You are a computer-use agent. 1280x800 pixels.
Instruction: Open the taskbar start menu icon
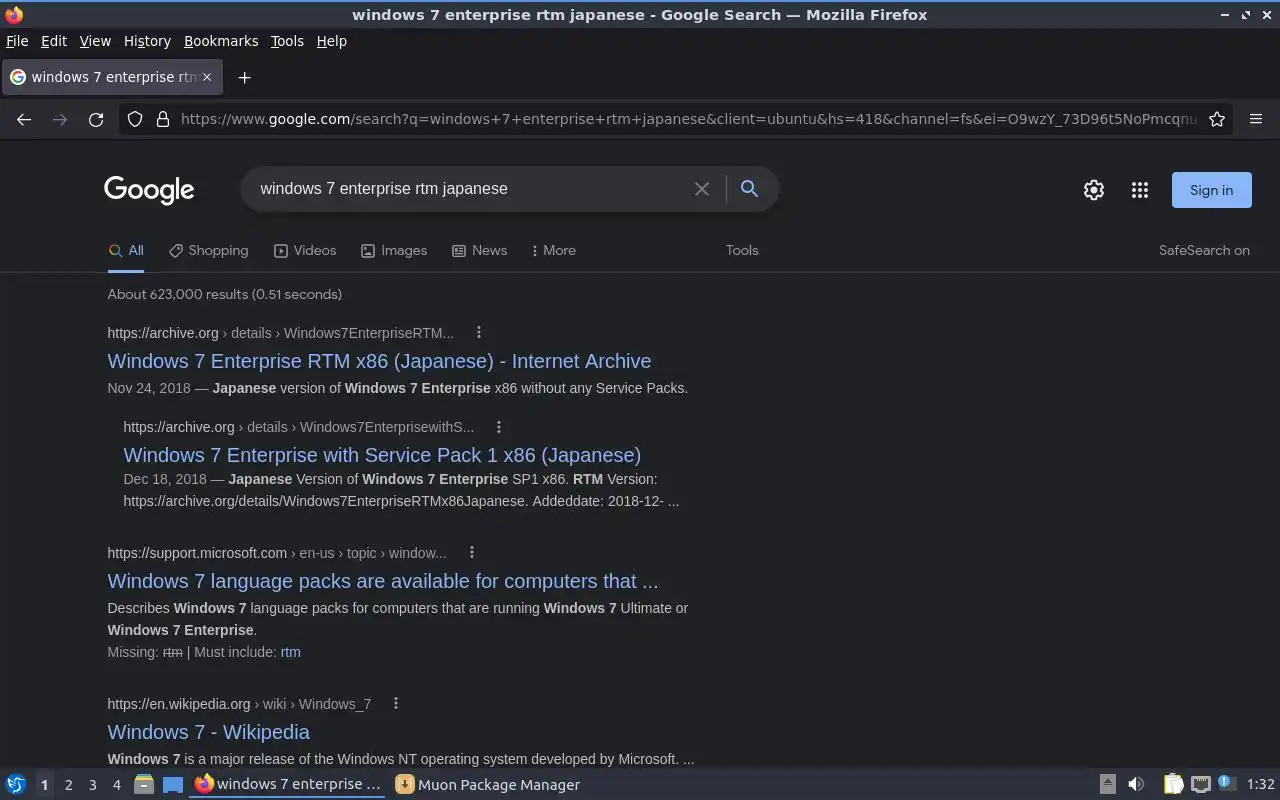tap(16, 784)
